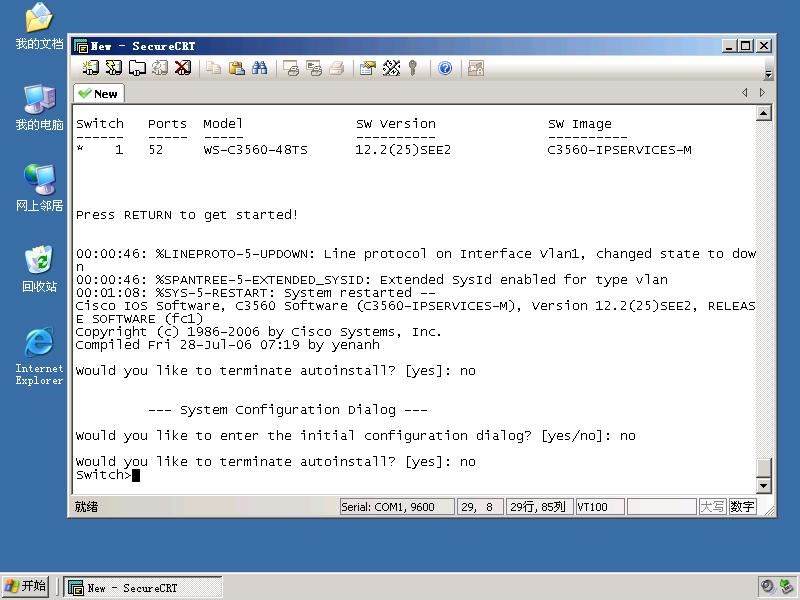Select the Internet Explorer desktop icon
This screenshot has width=800, height=600.
39,356
